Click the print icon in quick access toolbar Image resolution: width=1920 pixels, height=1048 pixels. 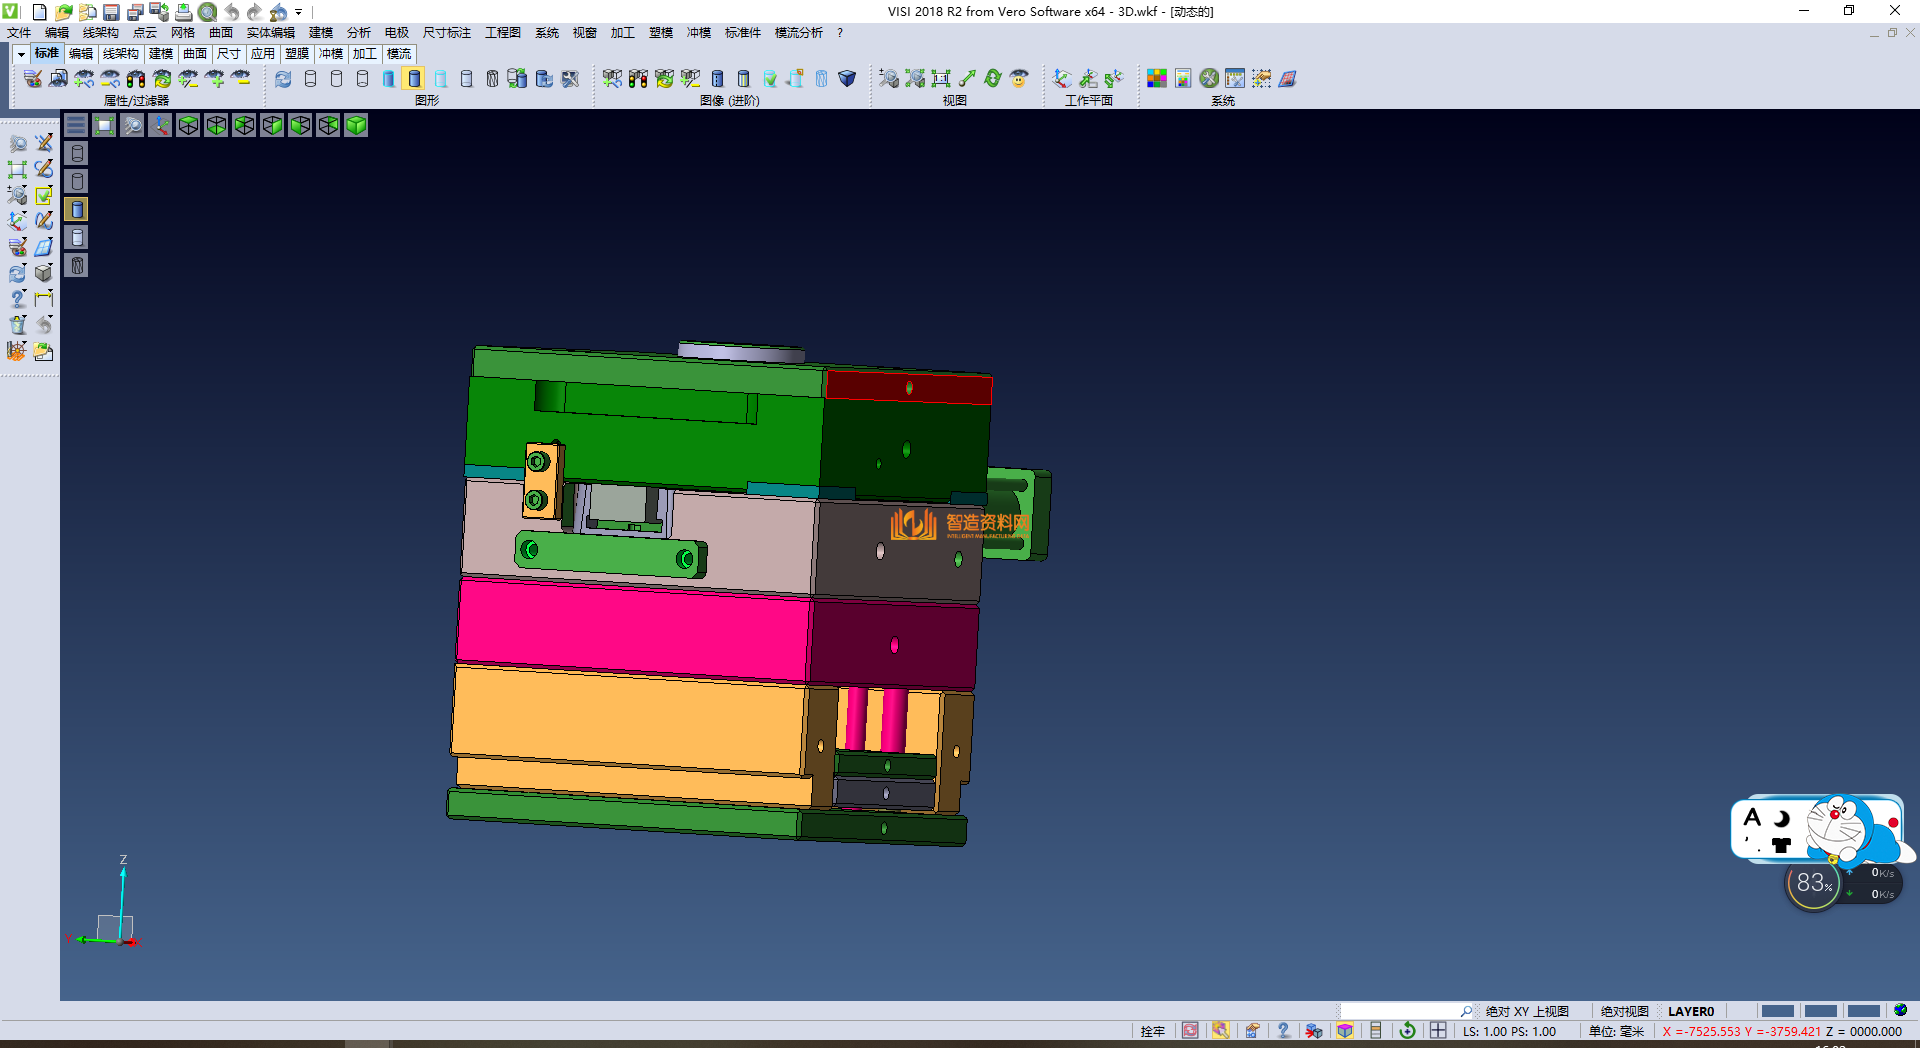click(184, 12)
